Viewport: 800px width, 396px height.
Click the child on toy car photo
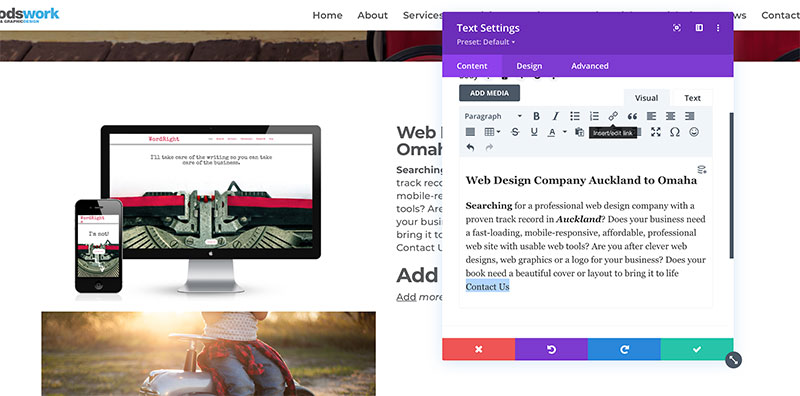pos(208,354)
